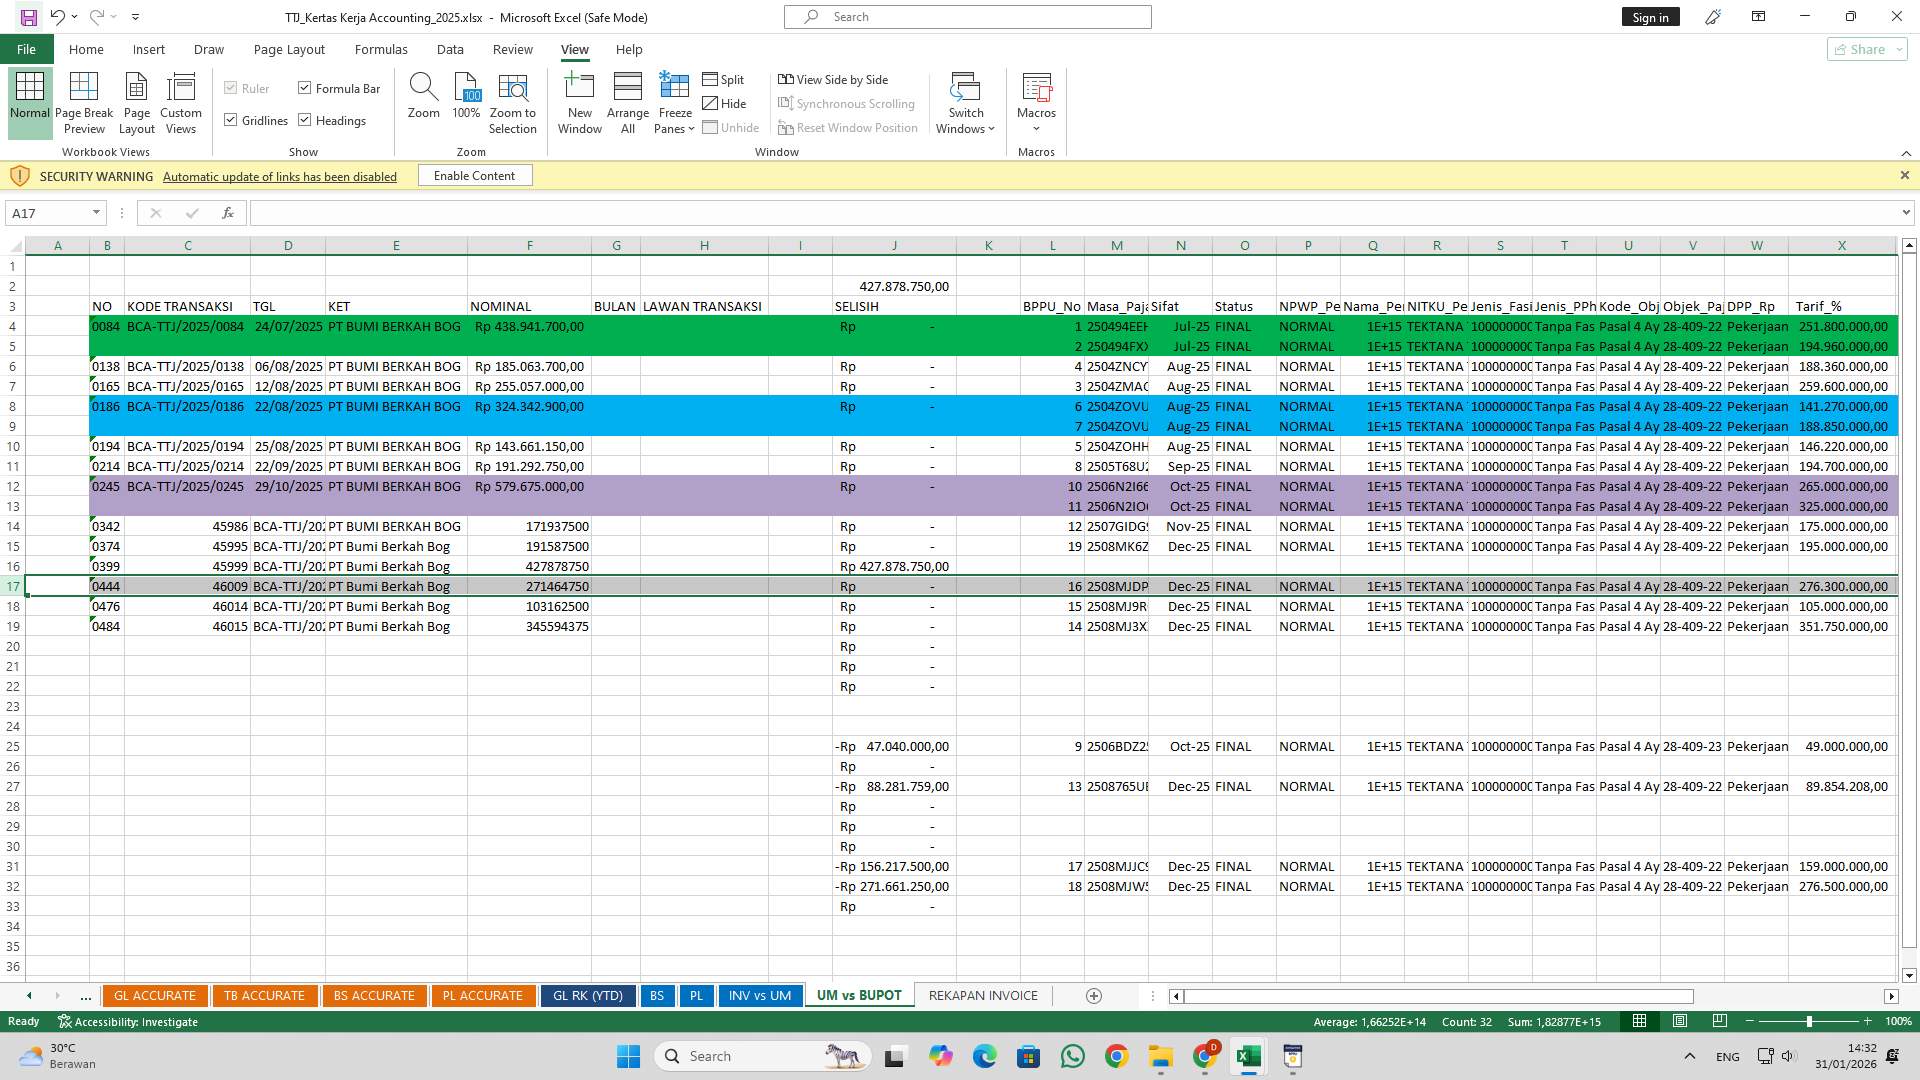Open the Formulas ribbon tab
1920x1080 pixels.
pos(380,49)
